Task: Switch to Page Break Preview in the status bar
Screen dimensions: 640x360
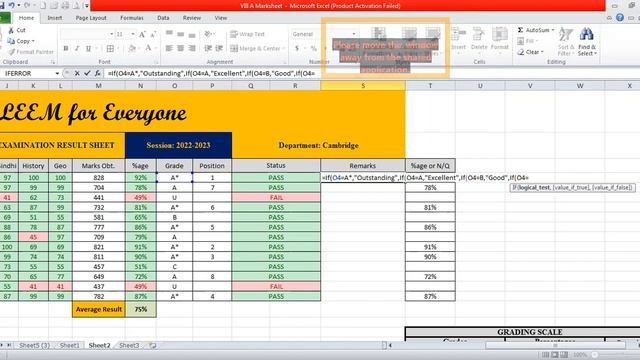Action: (x=564, y=355)
